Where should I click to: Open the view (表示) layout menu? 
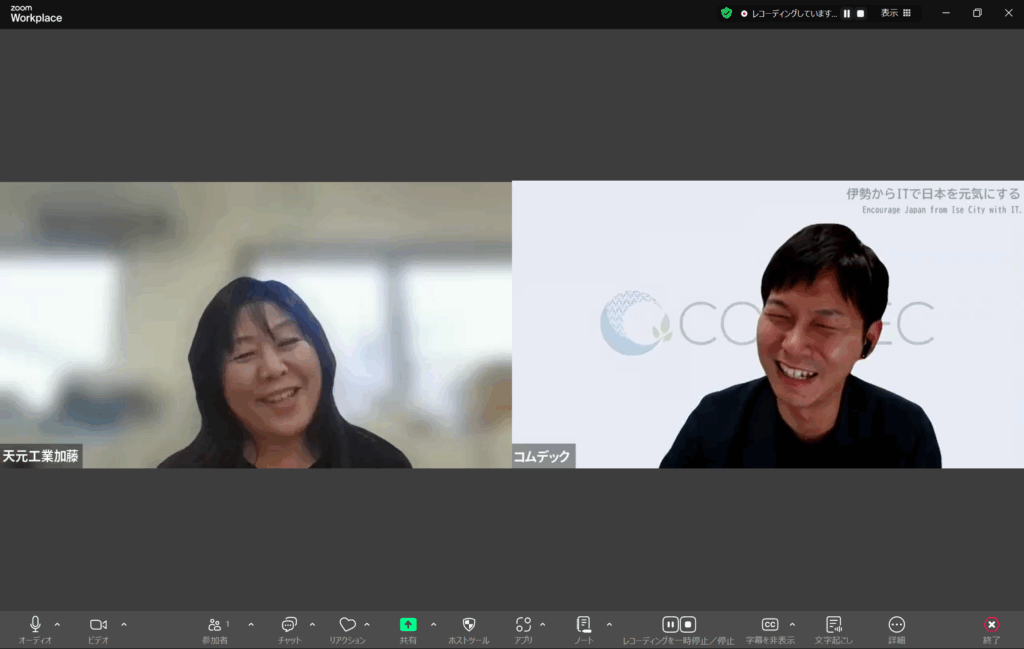895,13
